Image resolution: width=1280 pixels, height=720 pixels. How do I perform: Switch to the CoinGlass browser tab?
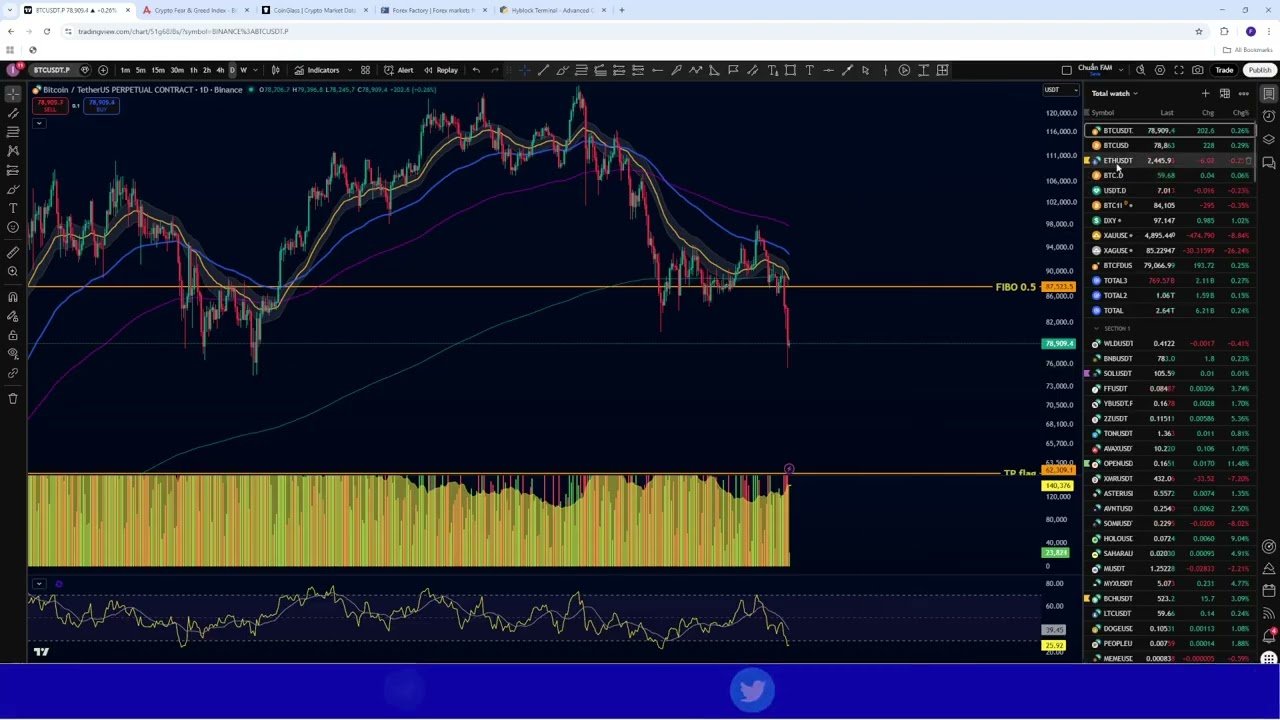pyautogui.click(x=314, y=10)
